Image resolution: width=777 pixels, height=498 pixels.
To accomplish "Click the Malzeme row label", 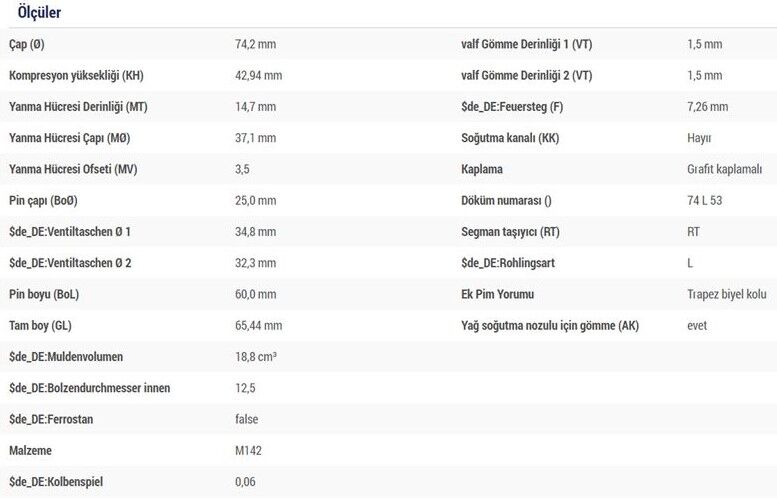I will pos(31,450).
